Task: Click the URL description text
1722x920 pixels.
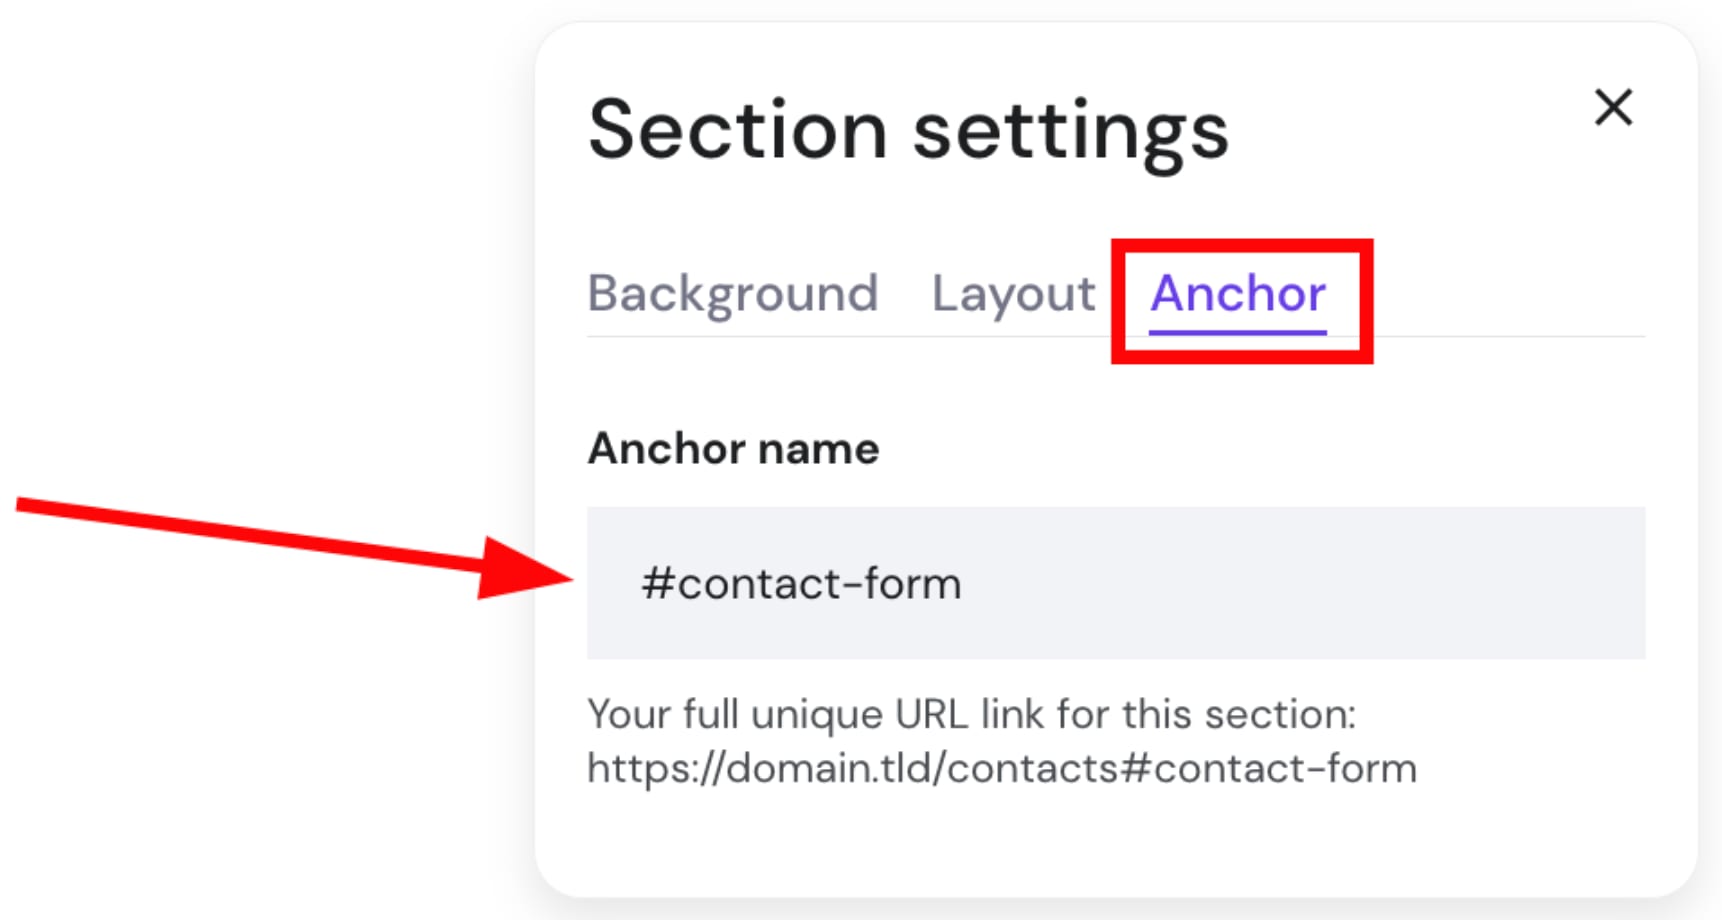Action: (970, 714)
